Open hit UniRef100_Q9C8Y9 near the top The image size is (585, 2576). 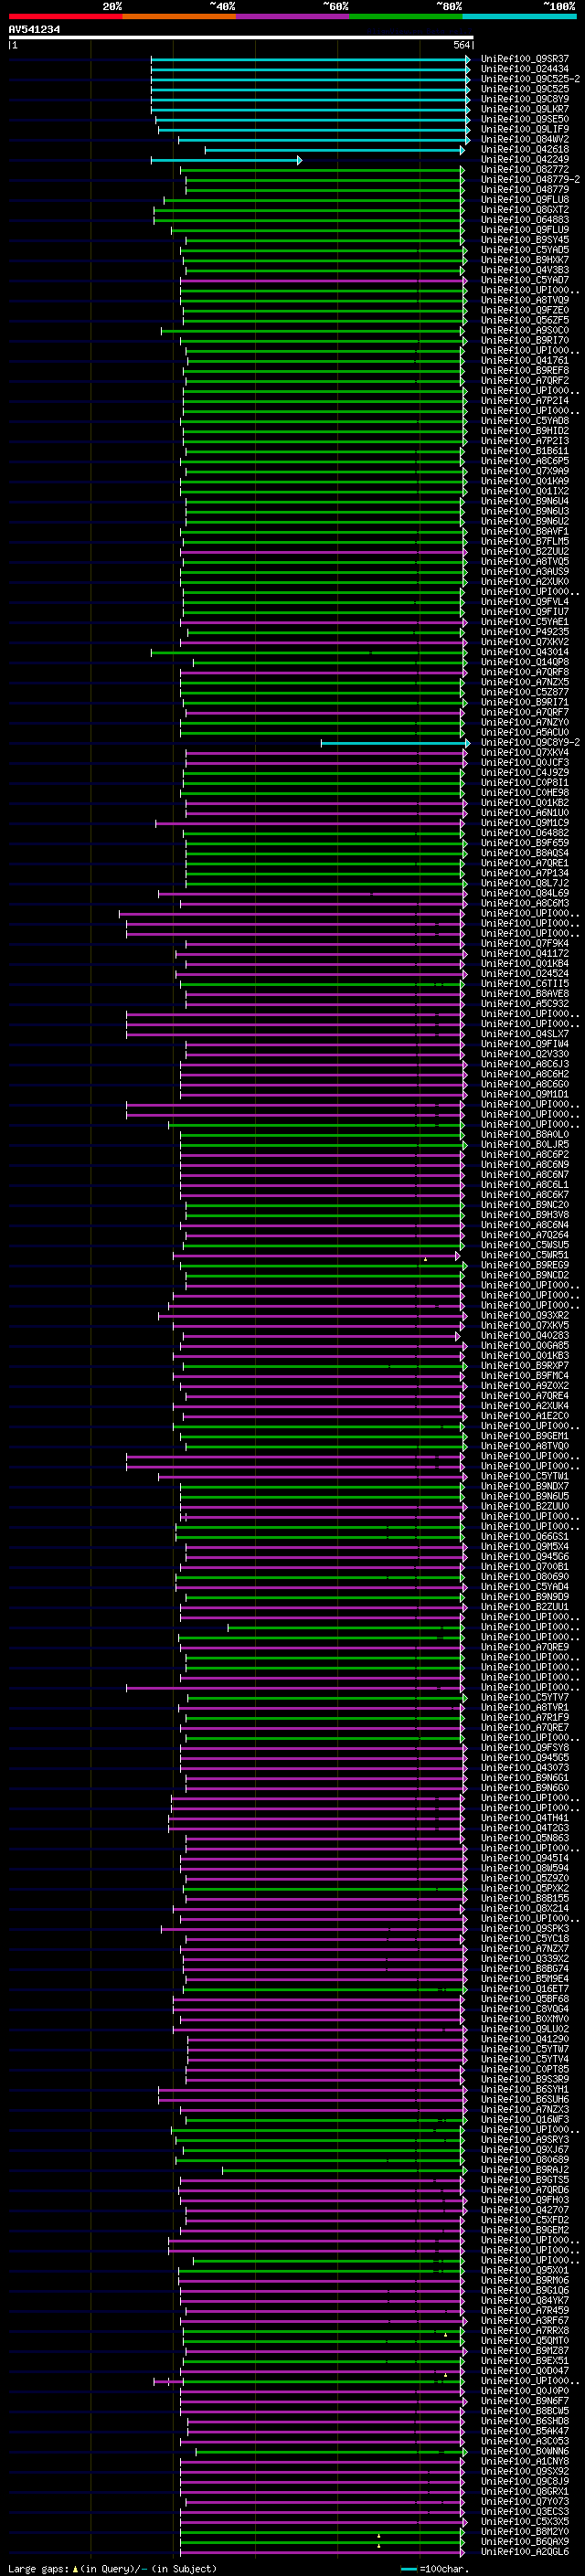525,99
